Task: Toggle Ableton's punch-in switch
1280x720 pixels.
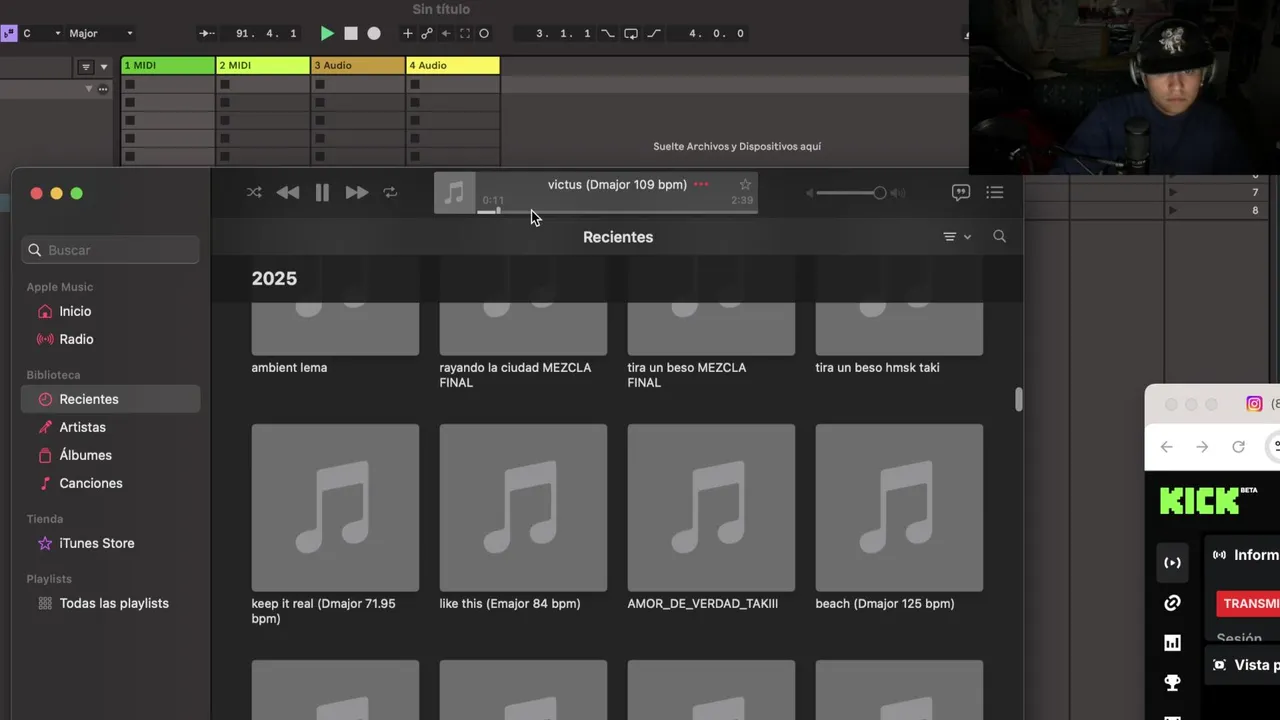Action: pyautogui.click(x=608, y=33)
